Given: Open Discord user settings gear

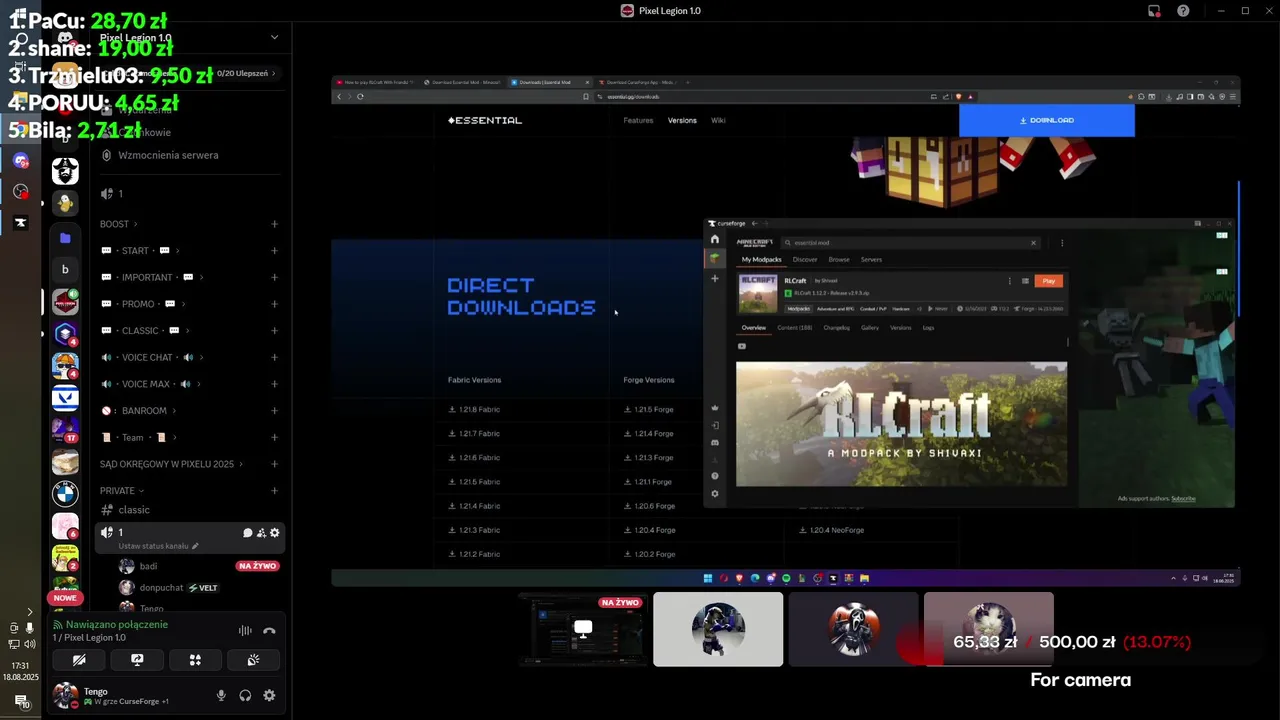Looking at the screenshot, I should [x=269, y=696].
